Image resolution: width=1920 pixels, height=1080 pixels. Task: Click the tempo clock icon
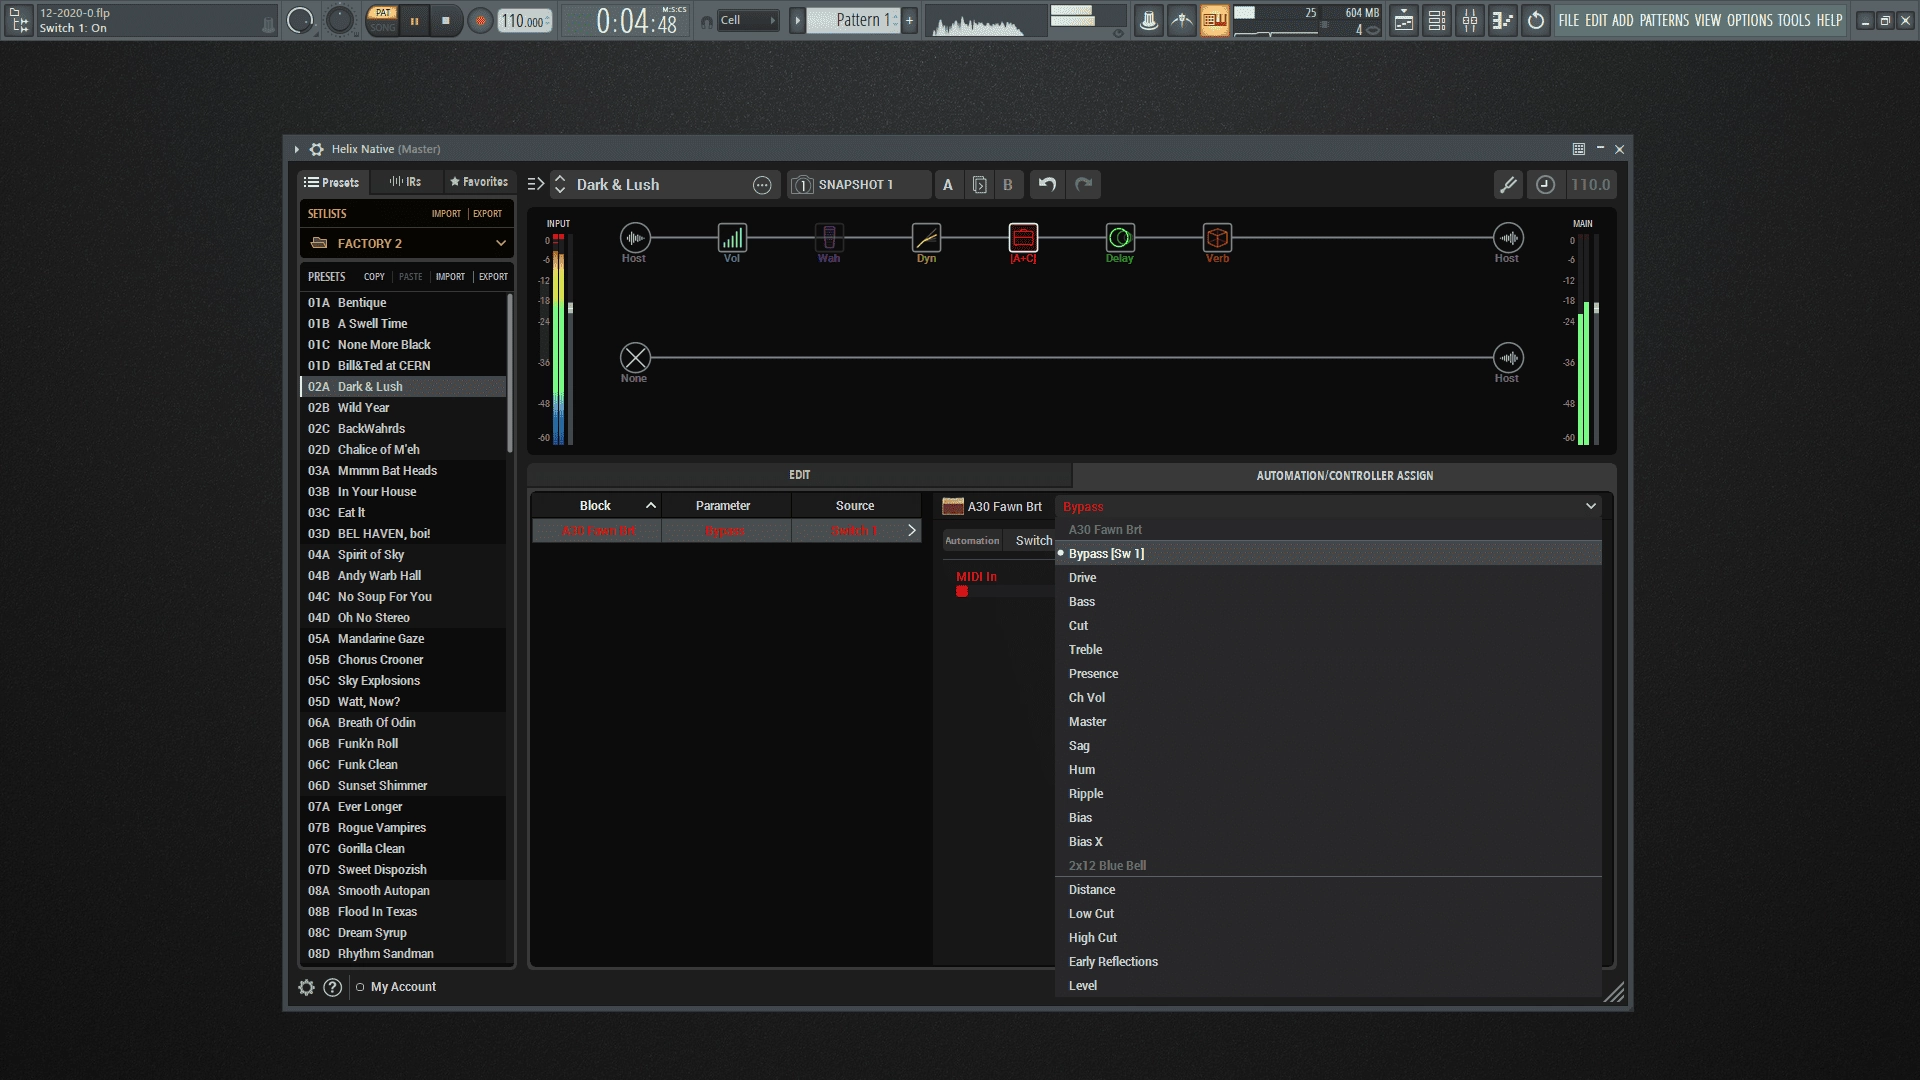tap(1545, 184)
